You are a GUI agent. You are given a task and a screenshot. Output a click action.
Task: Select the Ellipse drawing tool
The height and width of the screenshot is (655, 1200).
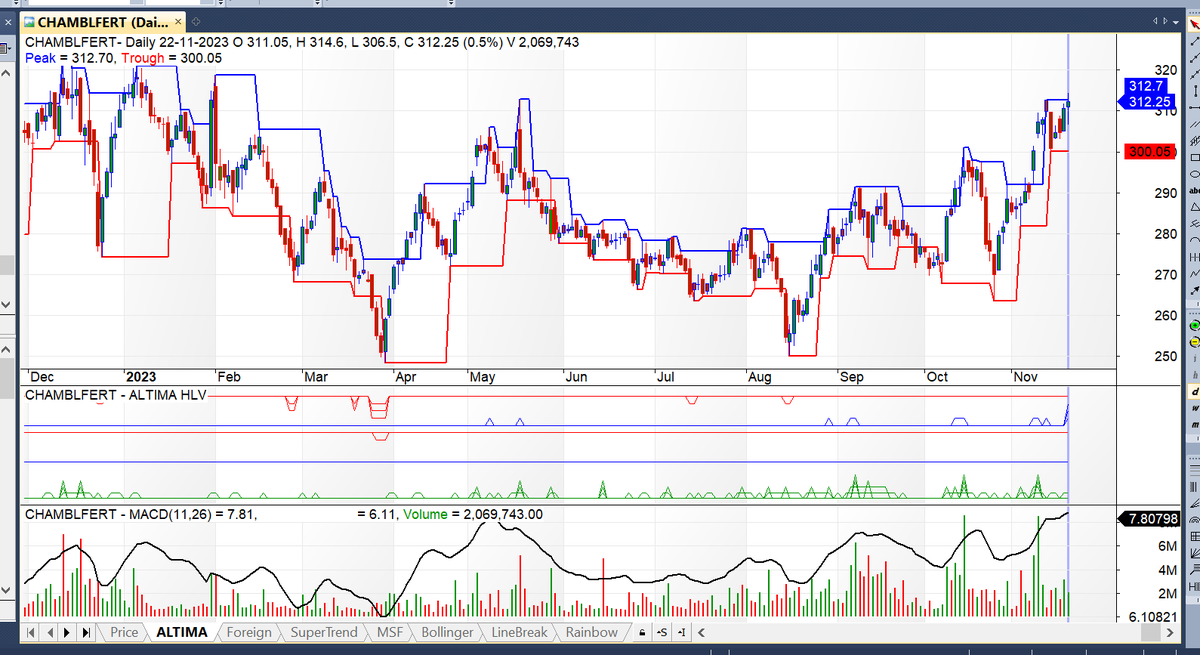click(x=1194, y=174)
